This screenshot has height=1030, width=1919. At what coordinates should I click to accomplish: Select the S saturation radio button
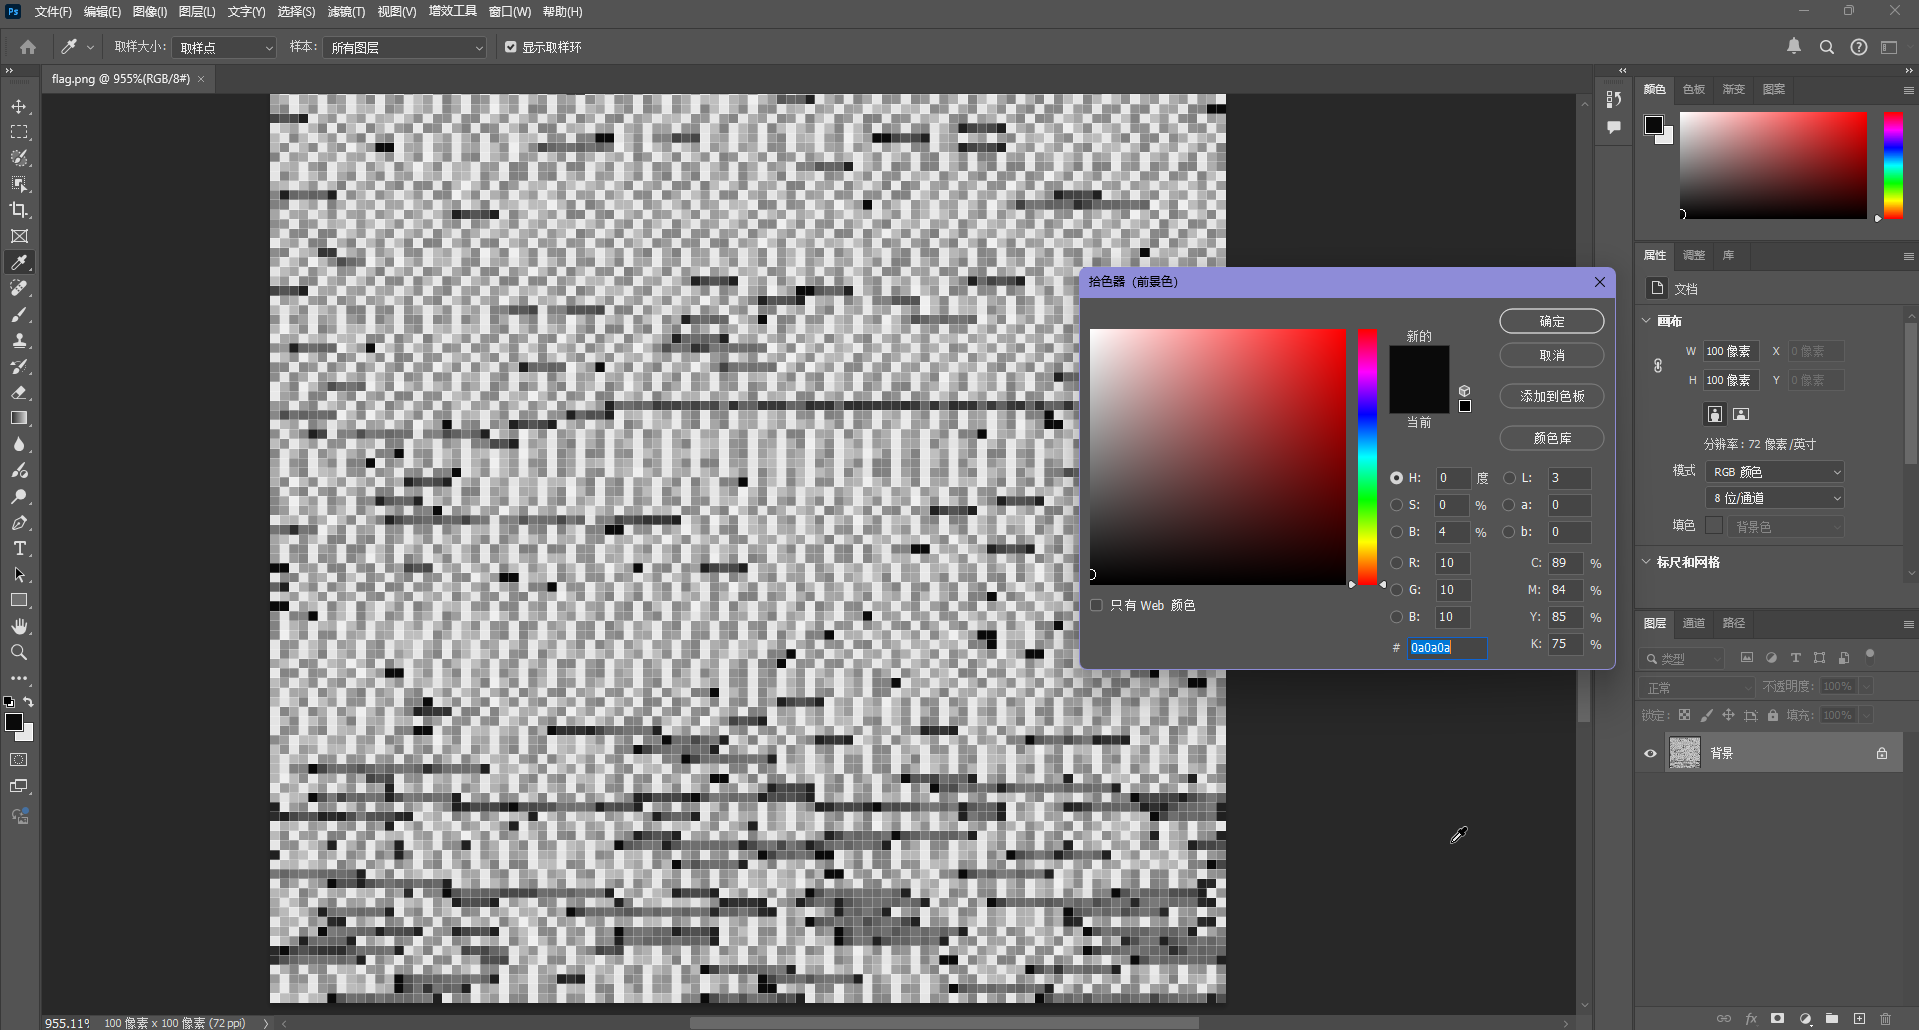(x=1396, y=505)
